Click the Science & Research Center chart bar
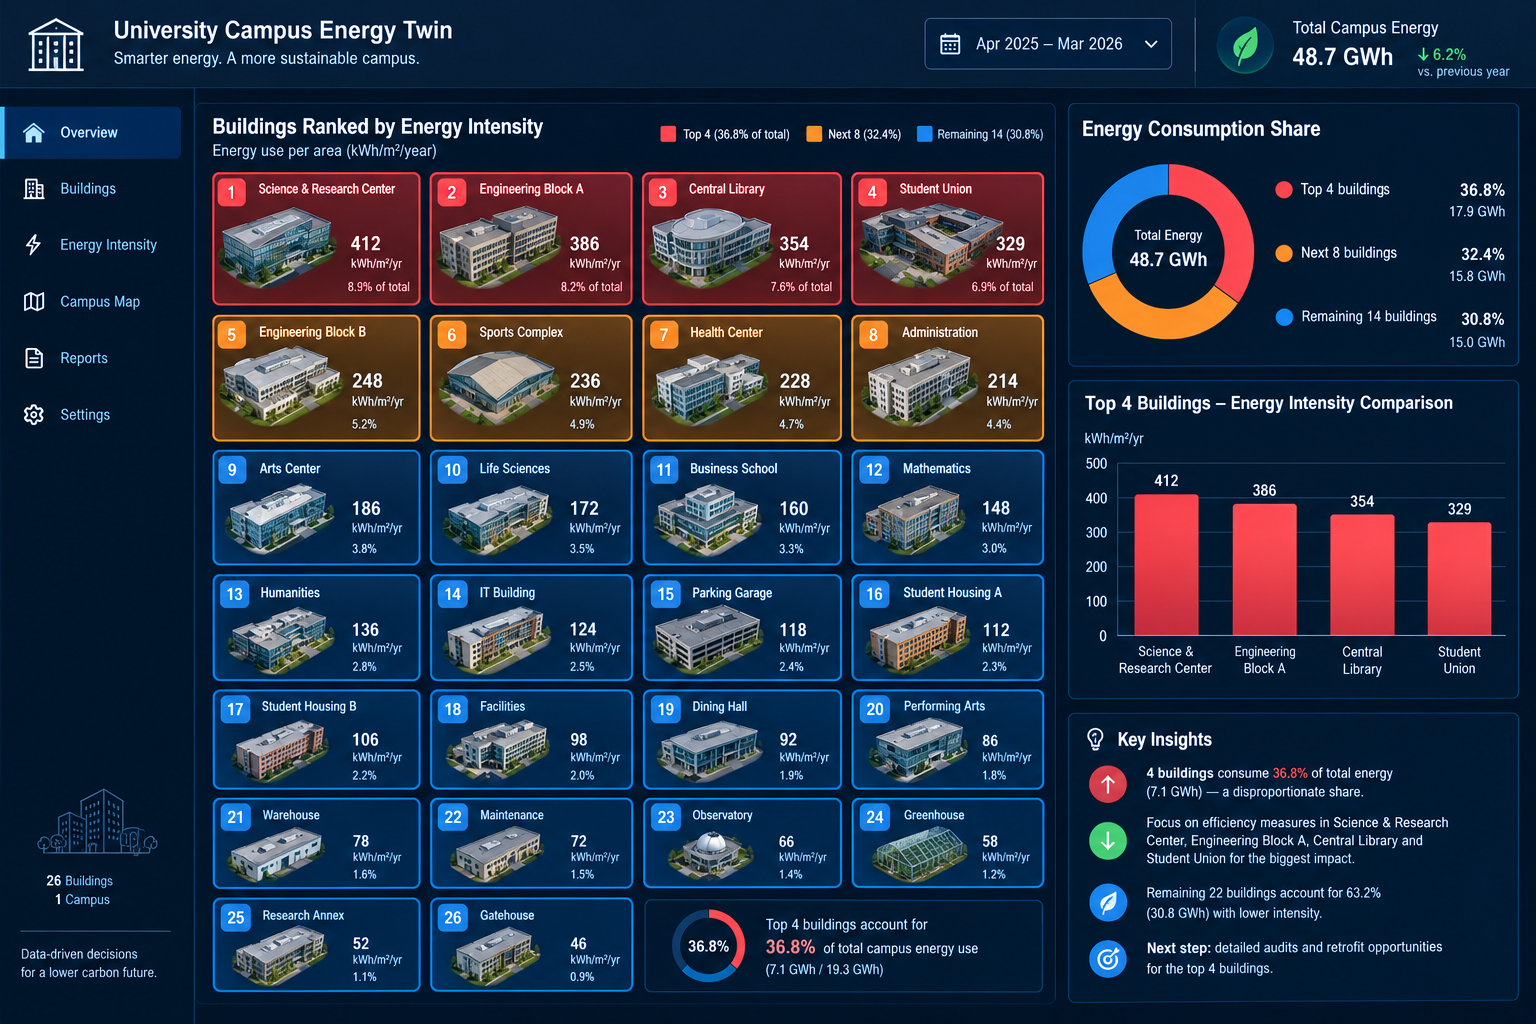This screenshot has width=1536, height=1024. [1166, 565]
